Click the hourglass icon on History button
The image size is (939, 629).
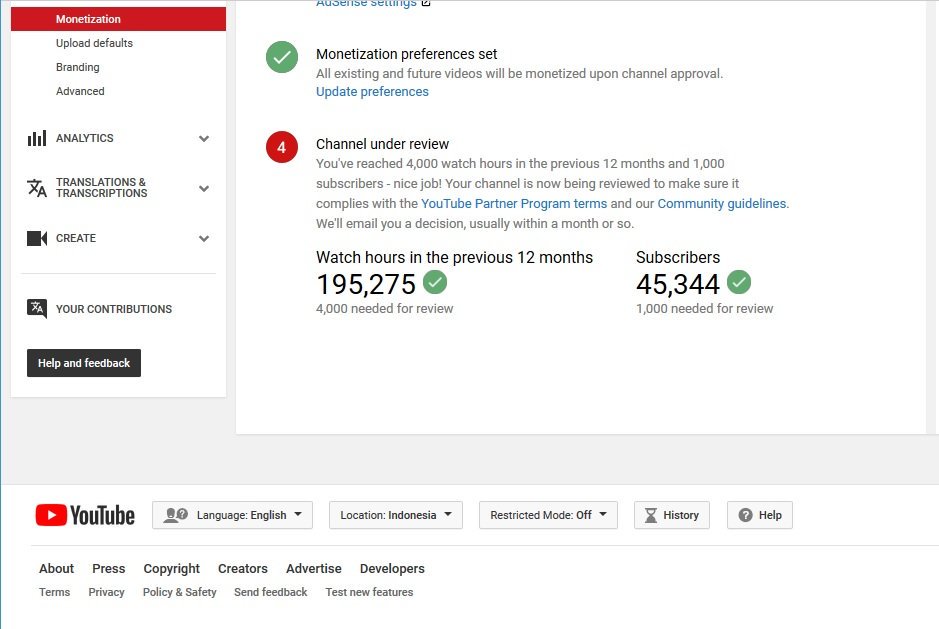click(650, 515)
